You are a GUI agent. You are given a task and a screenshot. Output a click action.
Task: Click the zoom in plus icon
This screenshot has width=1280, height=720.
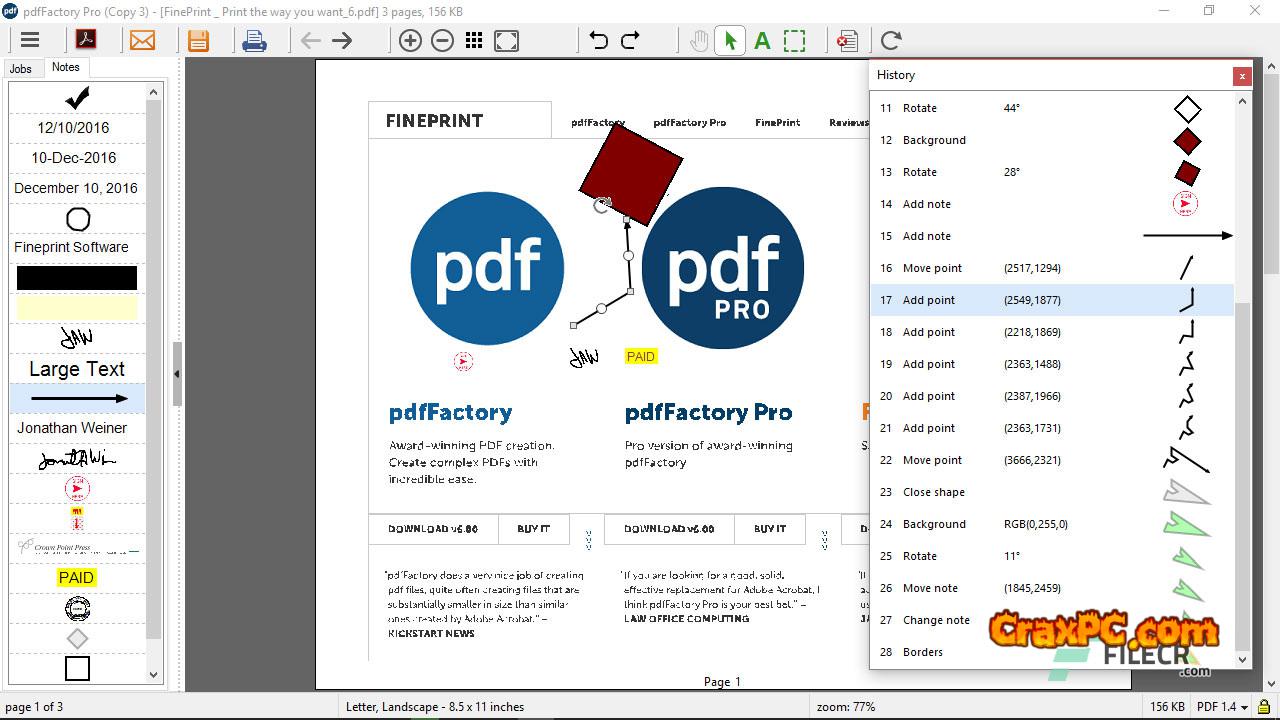click(x=410, y=41)
